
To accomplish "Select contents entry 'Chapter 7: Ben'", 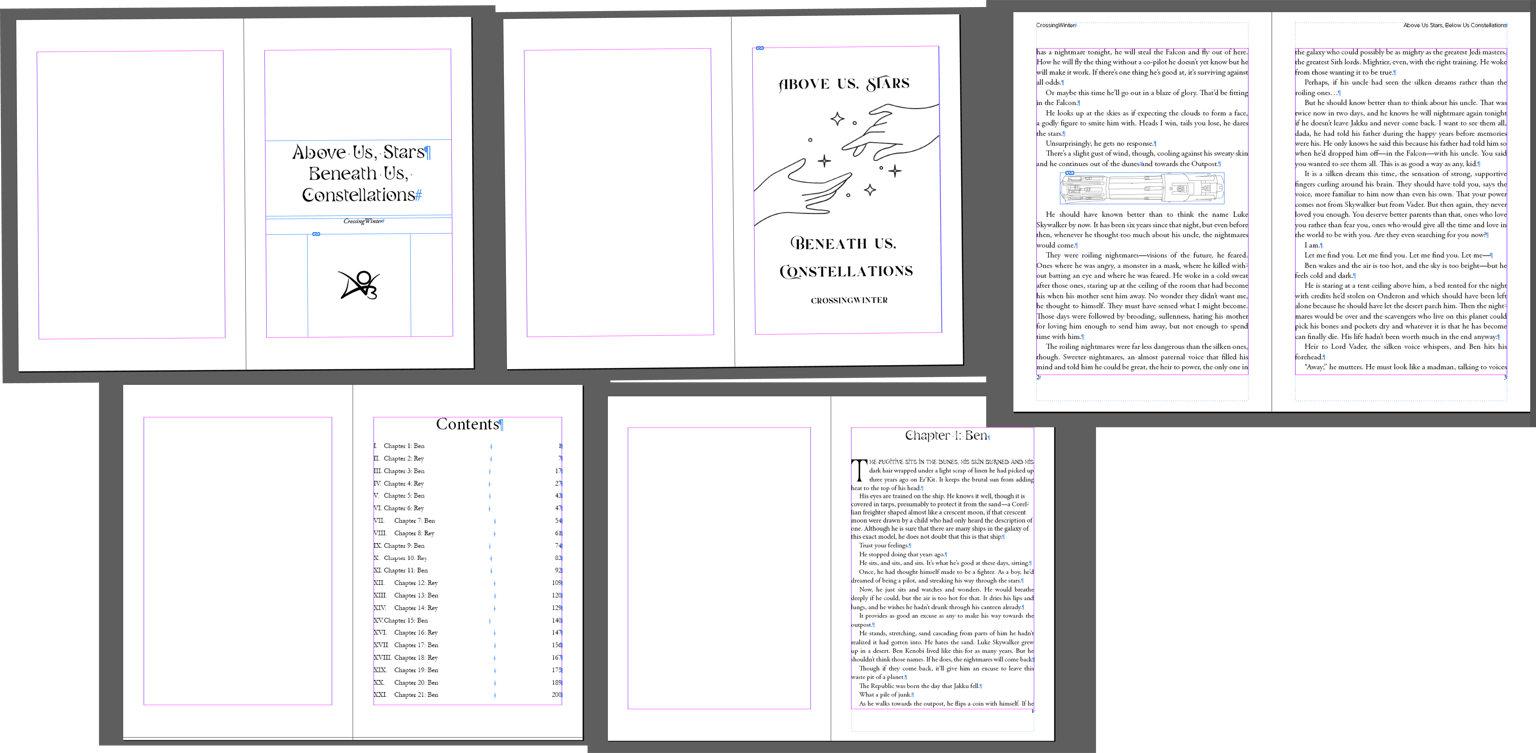I will (x=415, y=521).
